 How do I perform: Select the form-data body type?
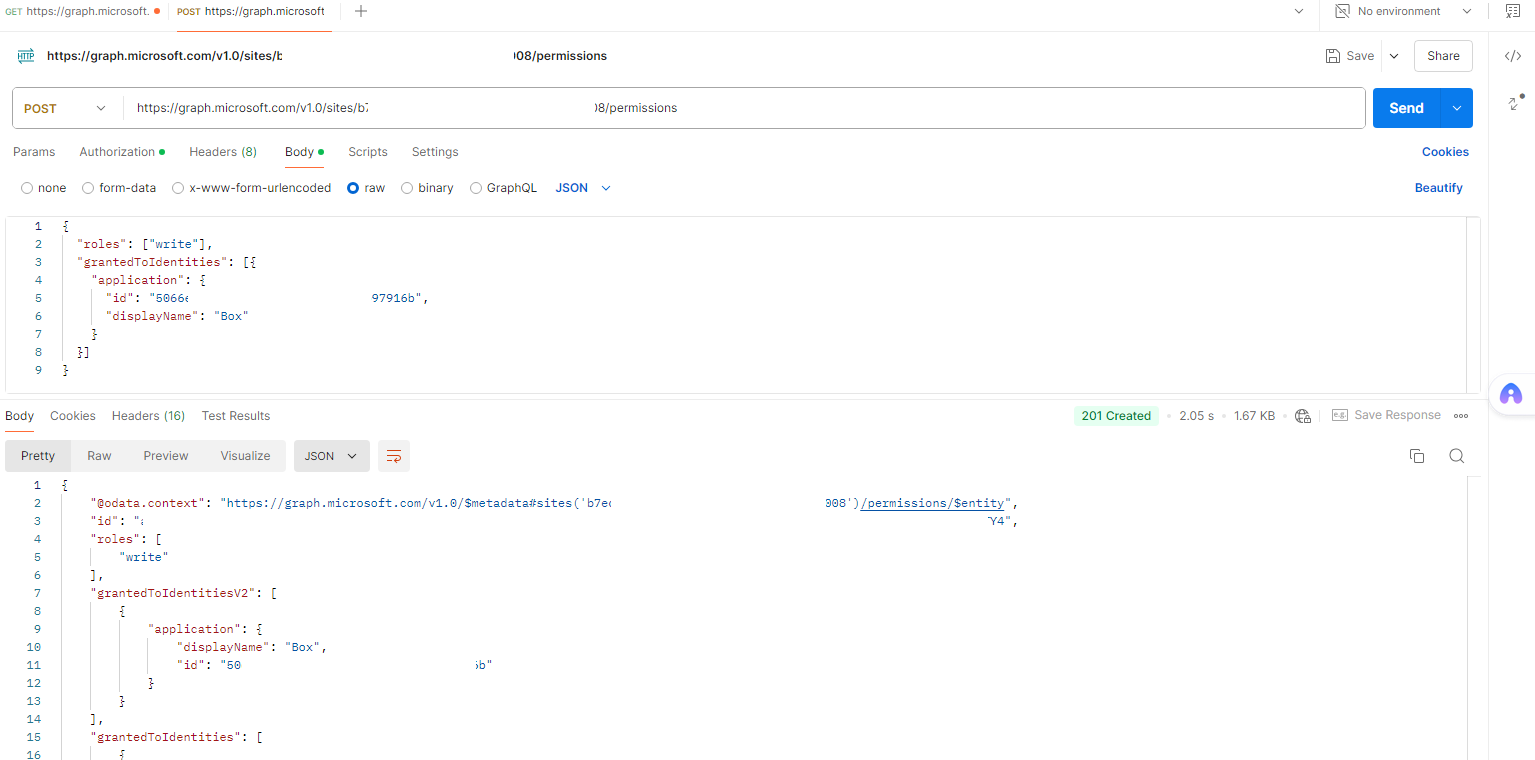point(88,187)
